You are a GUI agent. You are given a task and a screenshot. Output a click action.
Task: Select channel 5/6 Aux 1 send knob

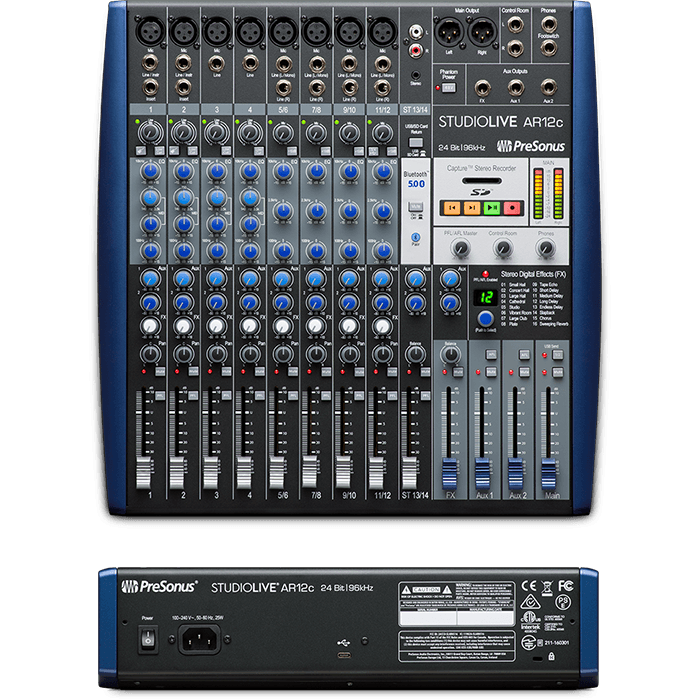pyautogui.click(x=283, y=279)
